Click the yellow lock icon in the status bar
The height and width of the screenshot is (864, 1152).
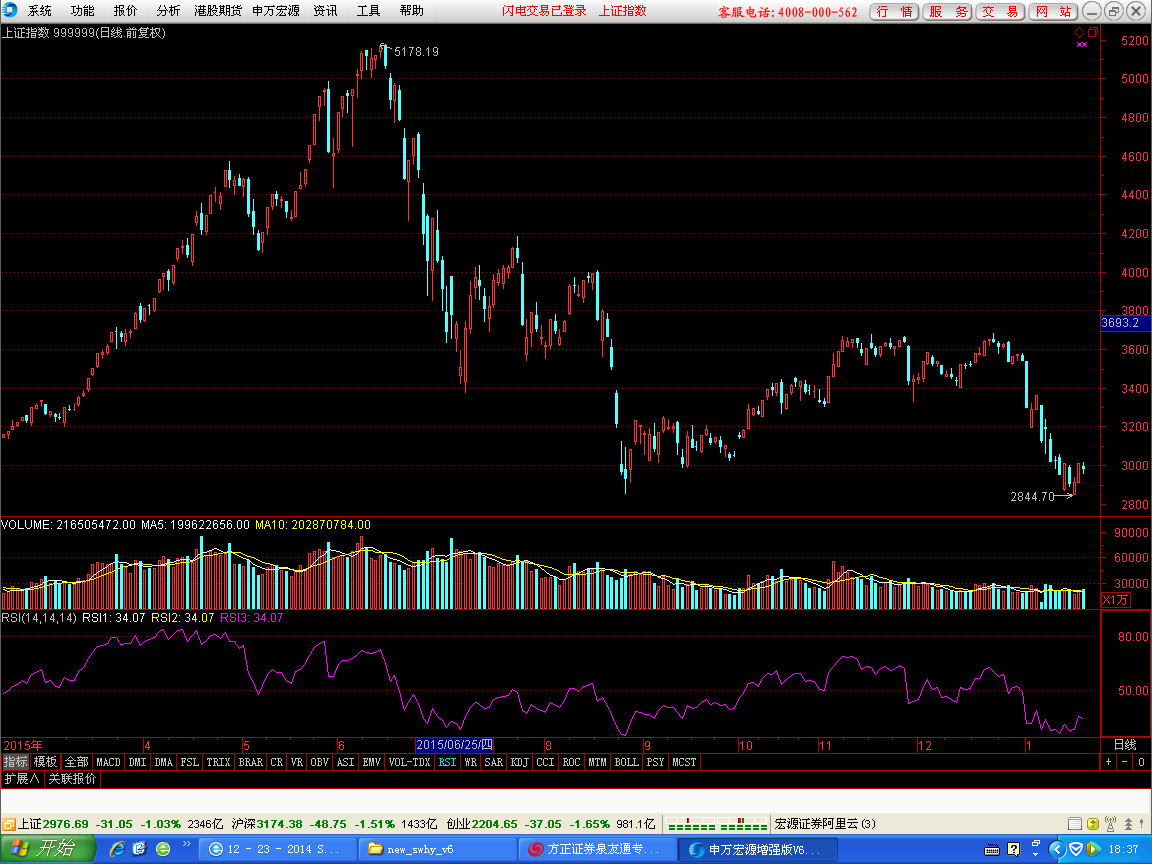coord(1092,824)
